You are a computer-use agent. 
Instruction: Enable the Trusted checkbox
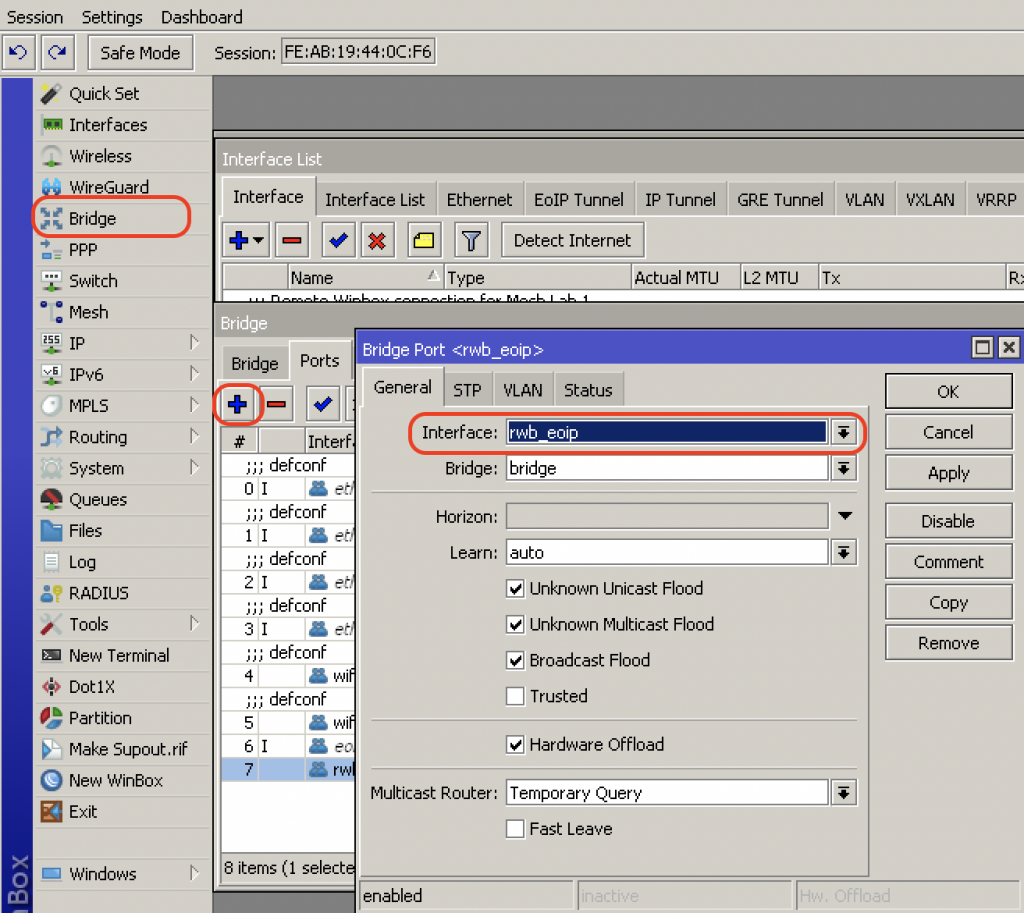coord(515,696)
